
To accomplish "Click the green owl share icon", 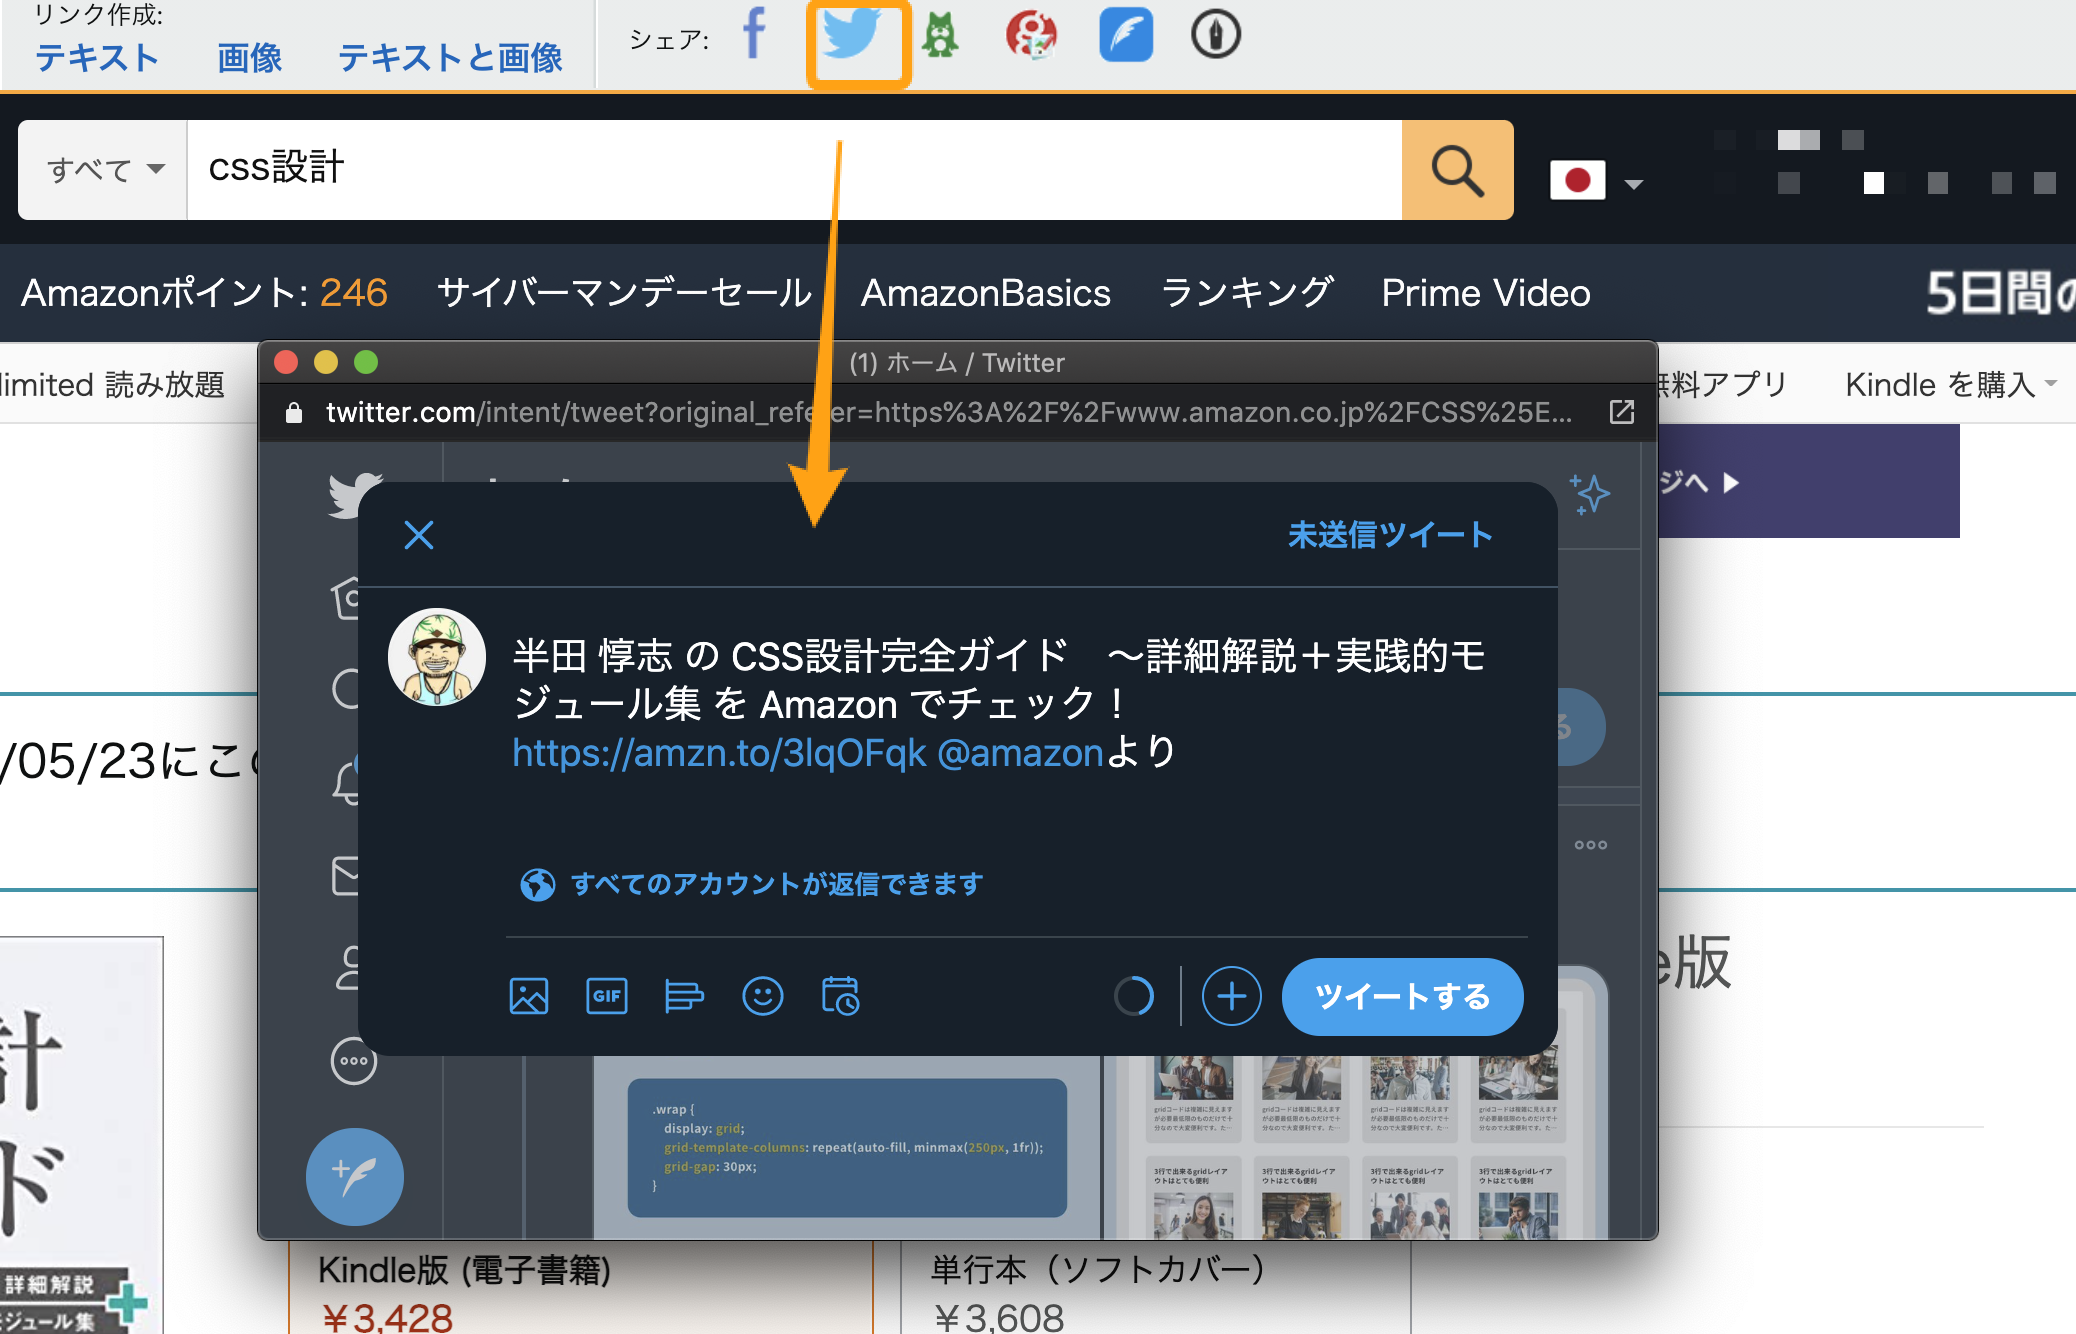I will (939, 36).
